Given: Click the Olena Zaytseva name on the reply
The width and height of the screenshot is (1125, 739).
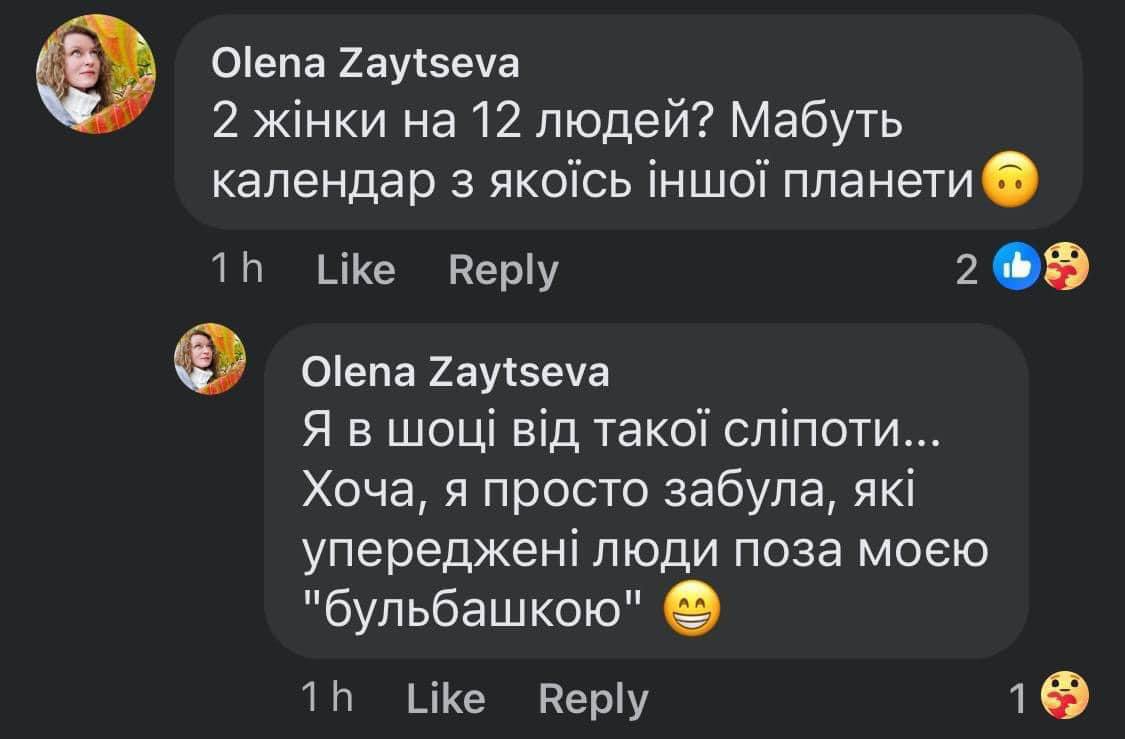Looking at the screenshot, I should coord(455,373).
